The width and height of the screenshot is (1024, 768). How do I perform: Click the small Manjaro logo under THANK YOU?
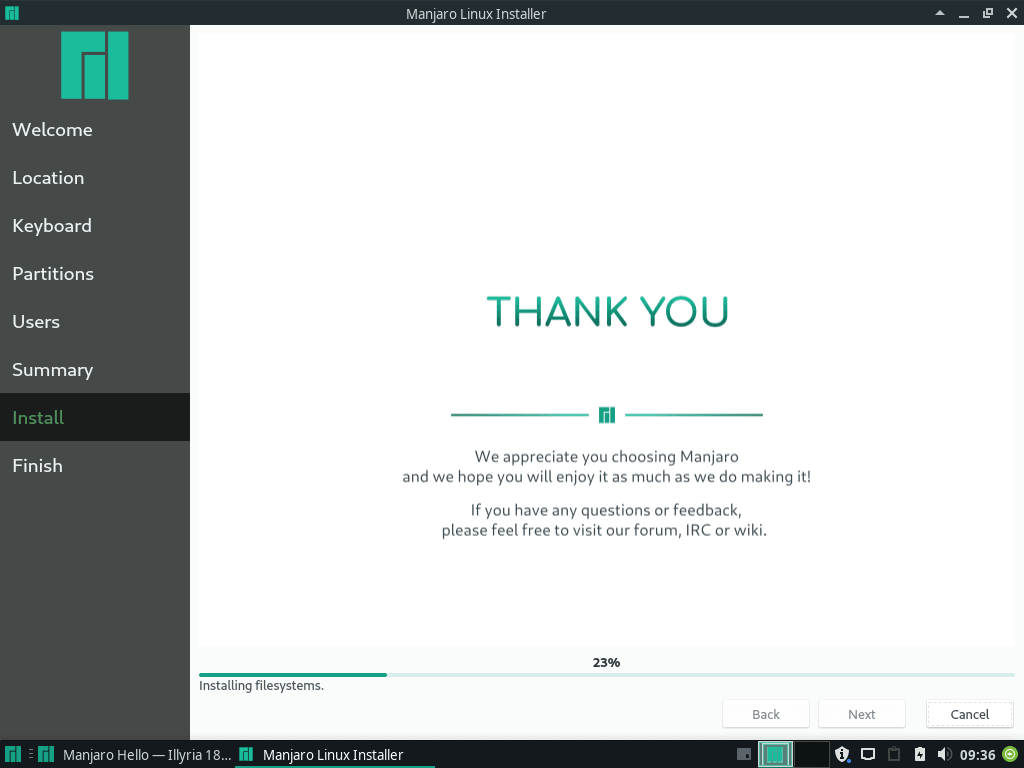coord(607,415)
